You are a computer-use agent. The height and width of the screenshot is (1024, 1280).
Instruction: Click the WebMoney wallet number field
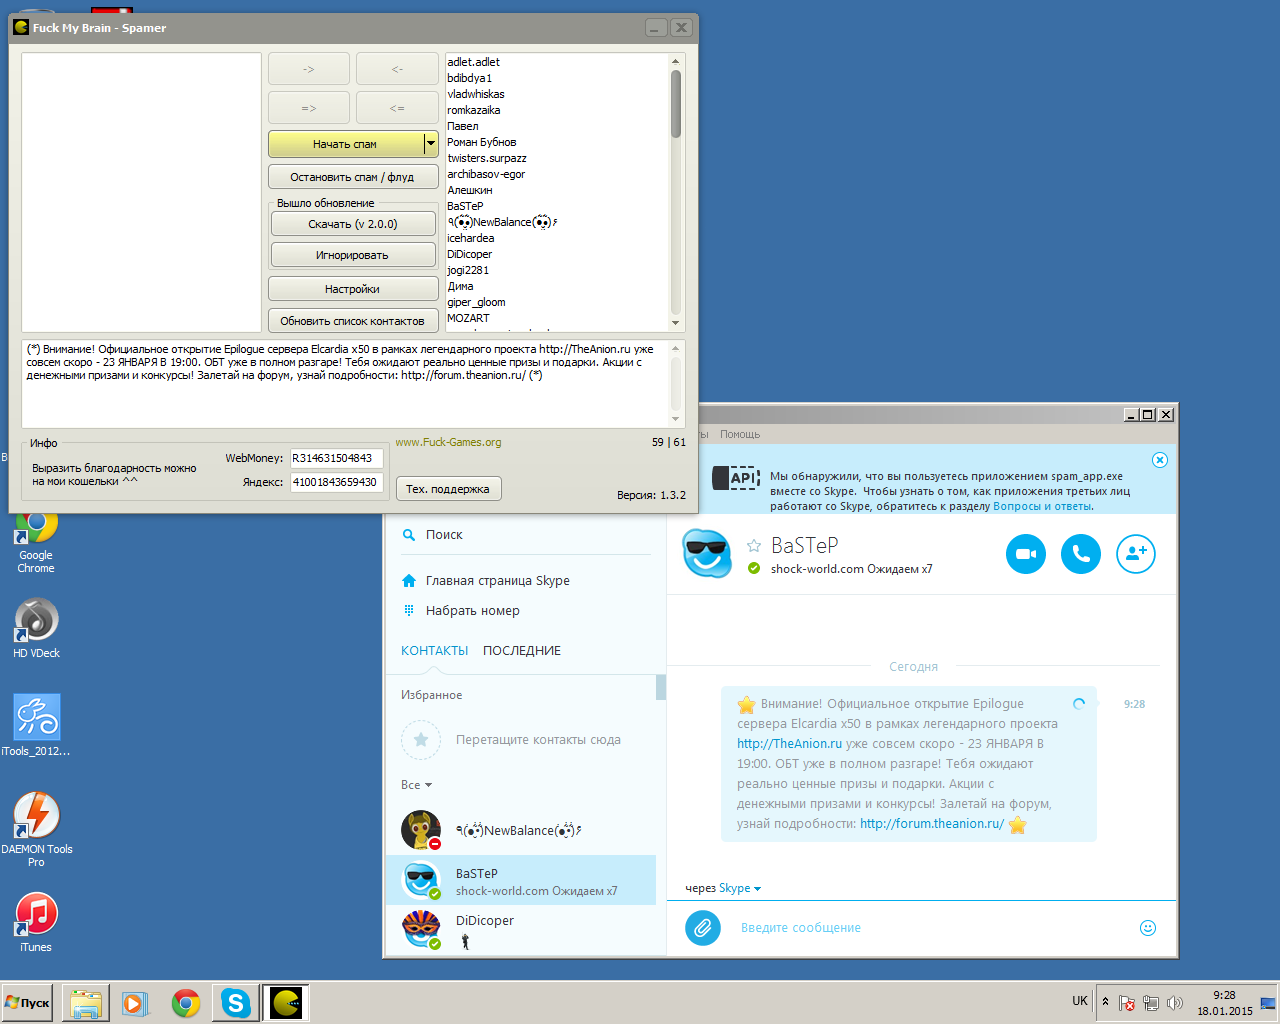point(337,458)
